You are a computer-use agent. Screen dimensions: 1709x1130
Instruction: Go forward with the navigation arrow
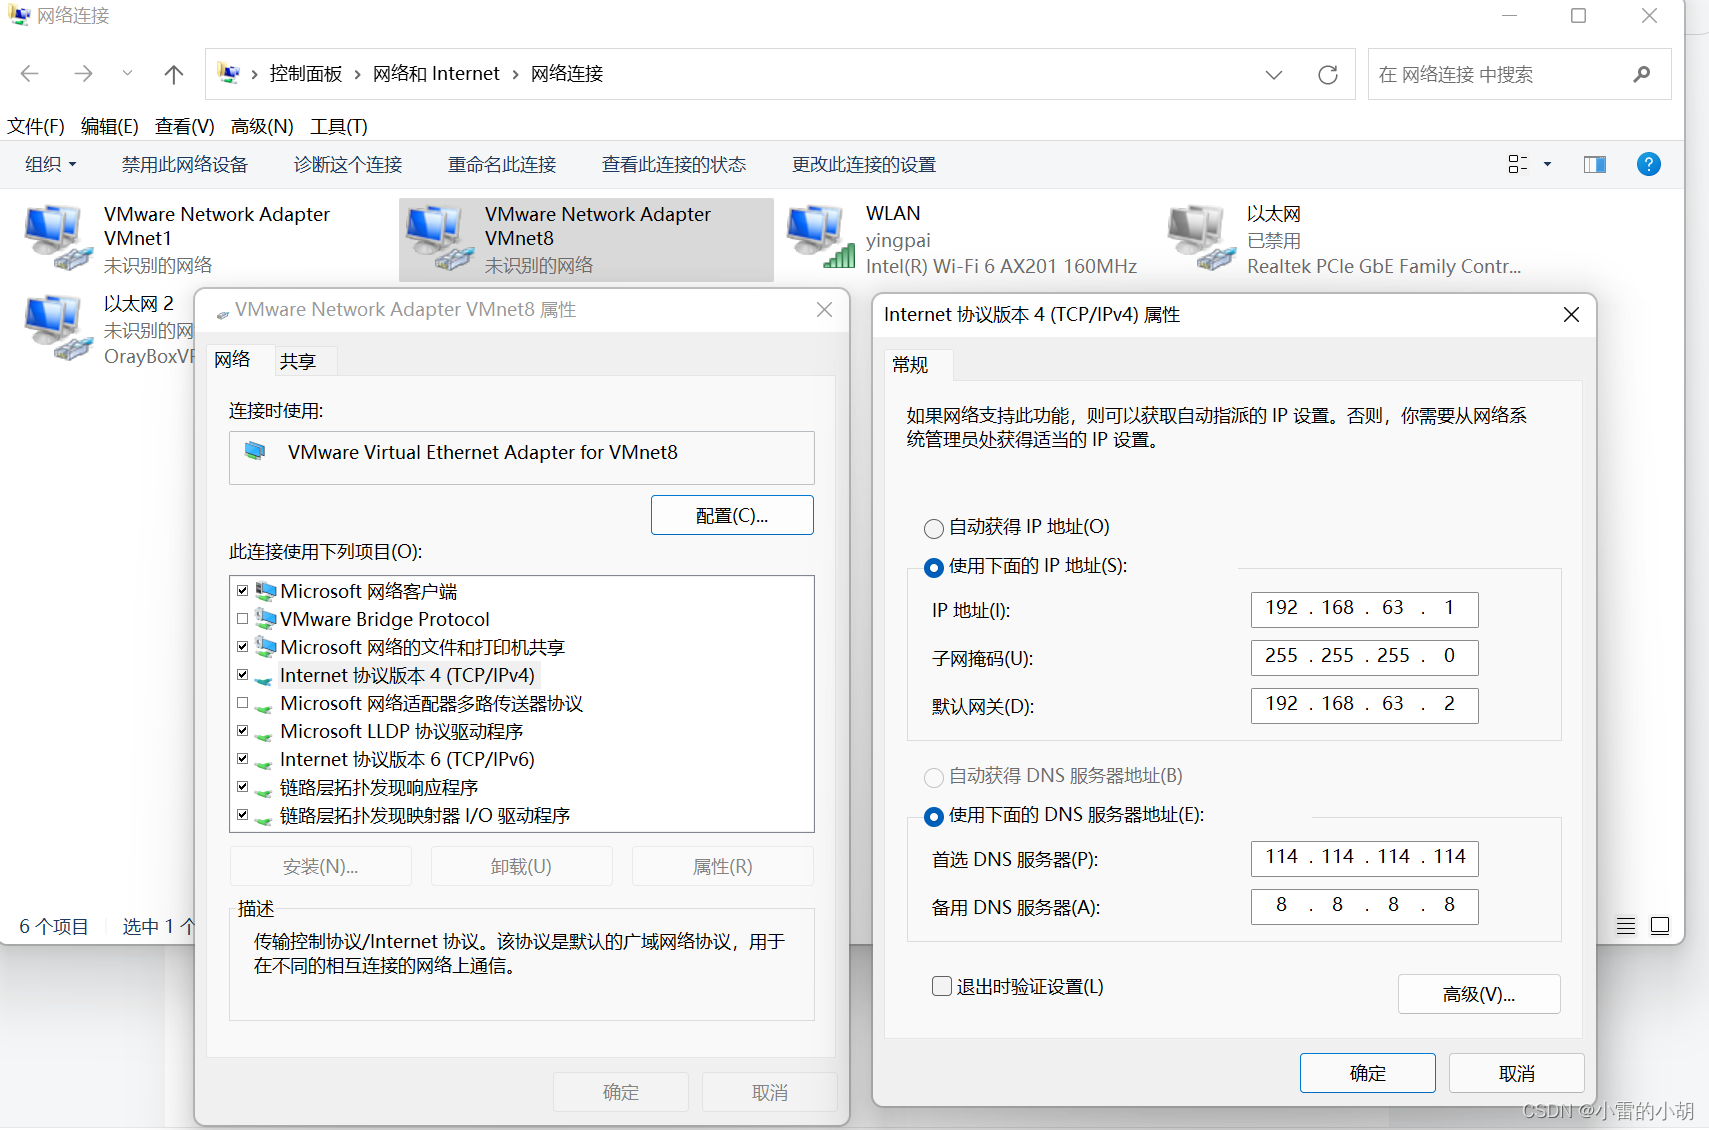click(83, 74)
